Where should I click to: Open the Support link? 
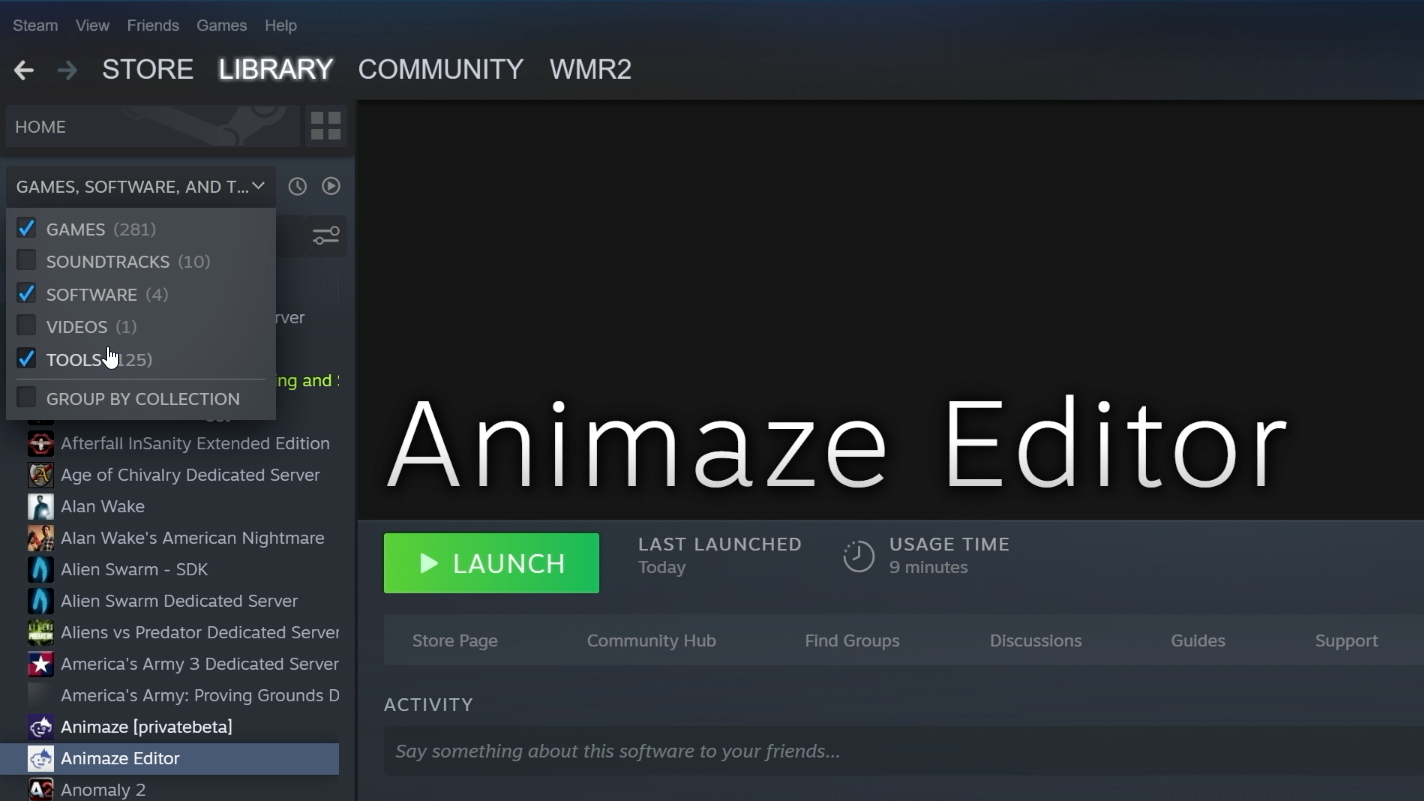[1346, 641]
